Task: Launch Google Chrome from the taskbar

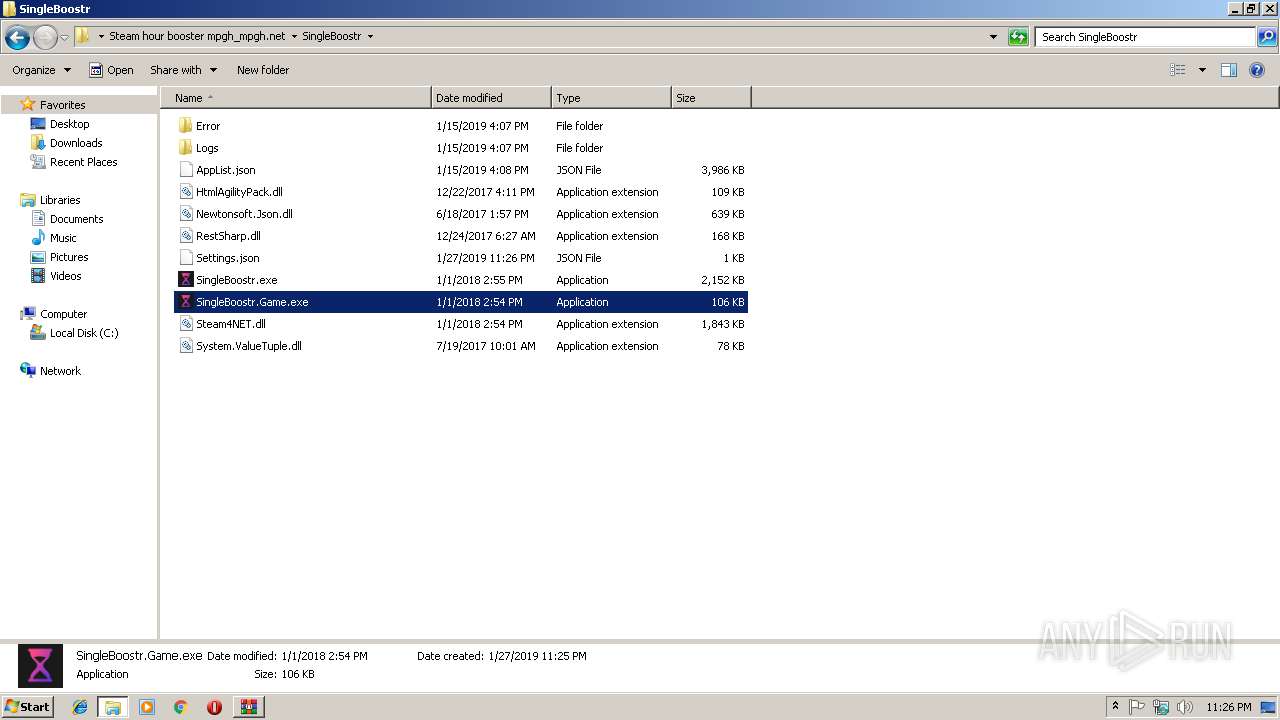Action: click(181, 707)
